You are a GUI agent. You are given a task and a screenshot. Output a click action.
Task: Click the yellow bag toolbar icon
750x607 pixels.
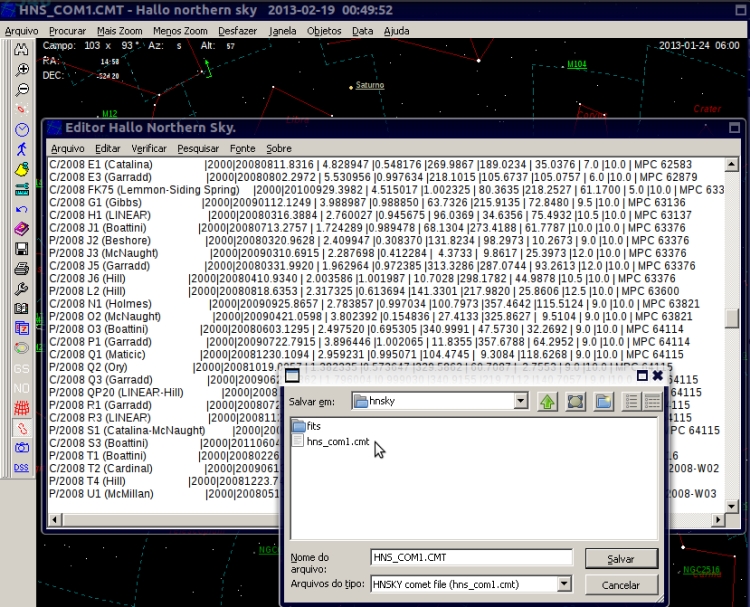22,169
